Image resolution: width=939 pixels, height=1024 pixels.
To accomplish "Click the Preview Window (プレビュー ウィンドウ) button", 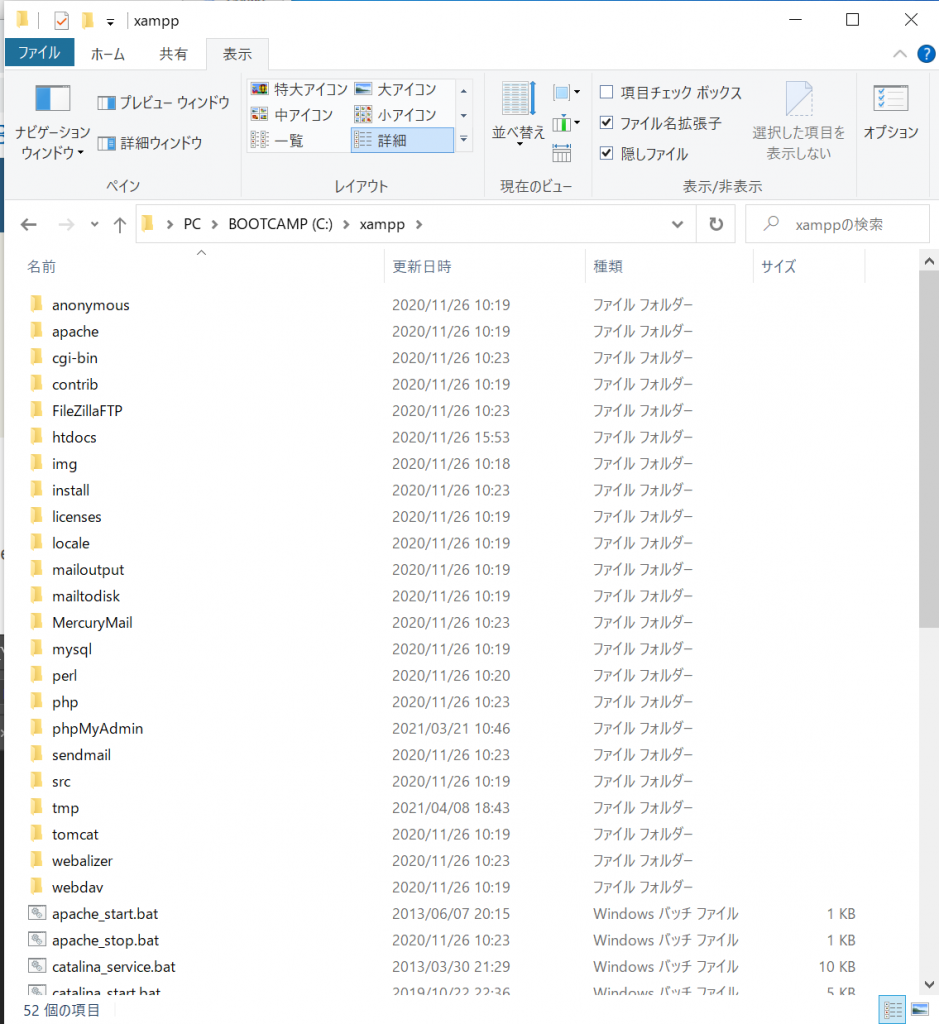I will pyautogui.click(x=164, y=103).
